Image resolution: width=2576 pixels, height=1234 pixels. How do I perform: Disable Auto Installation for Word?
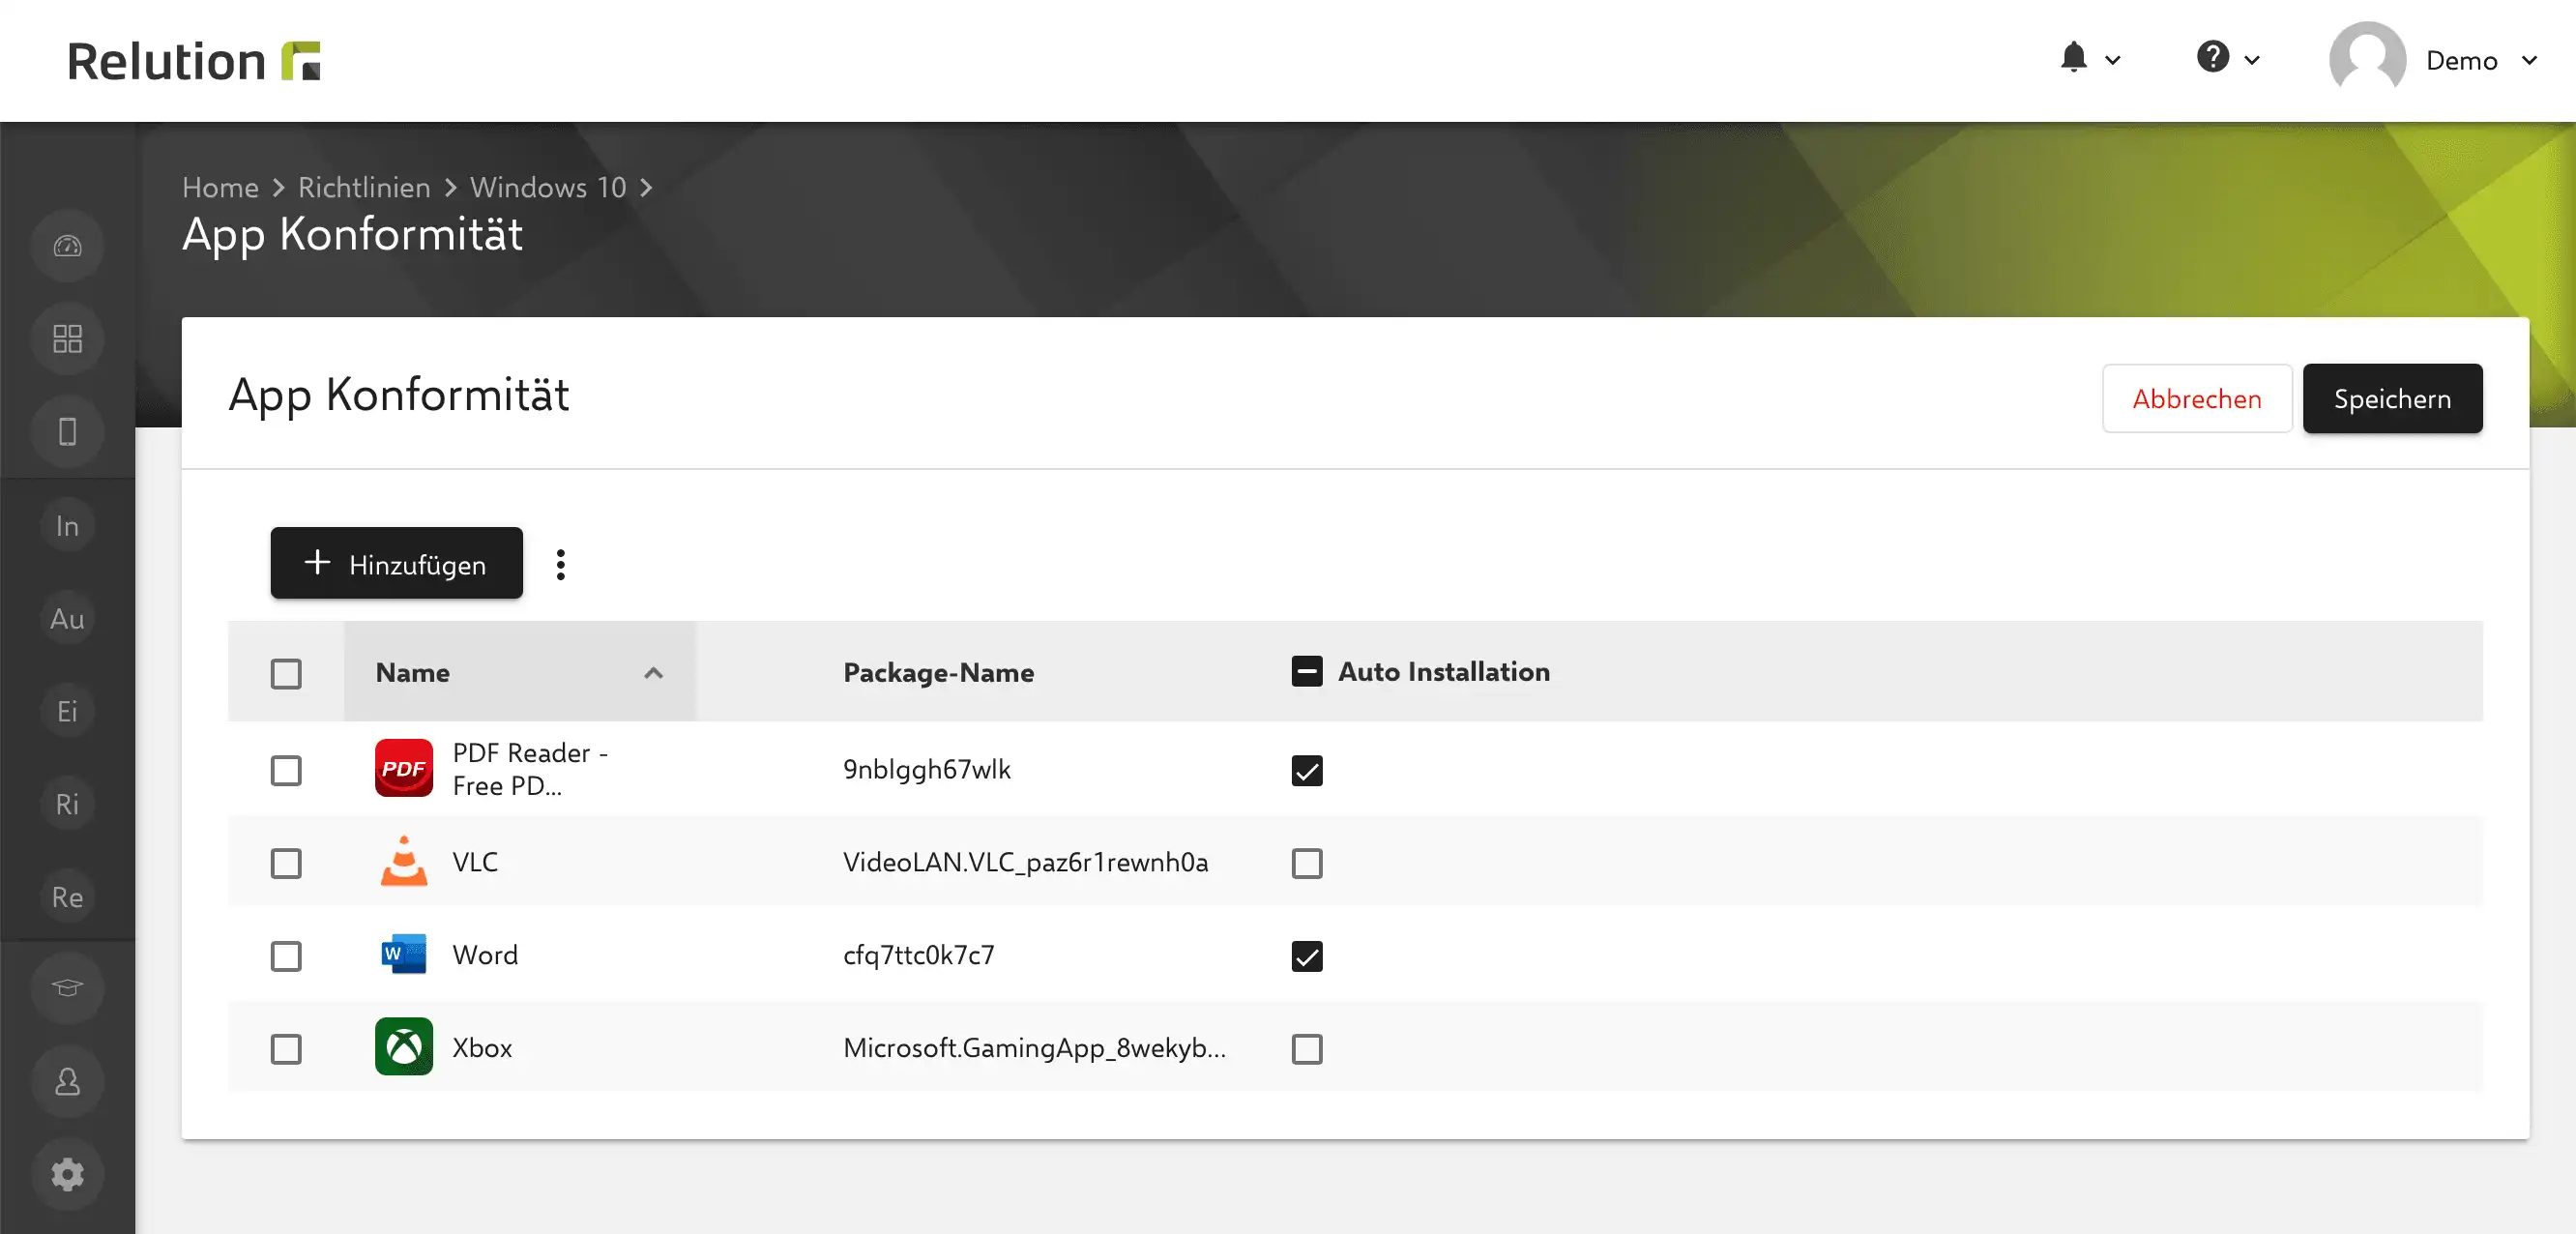(1307, 956)
